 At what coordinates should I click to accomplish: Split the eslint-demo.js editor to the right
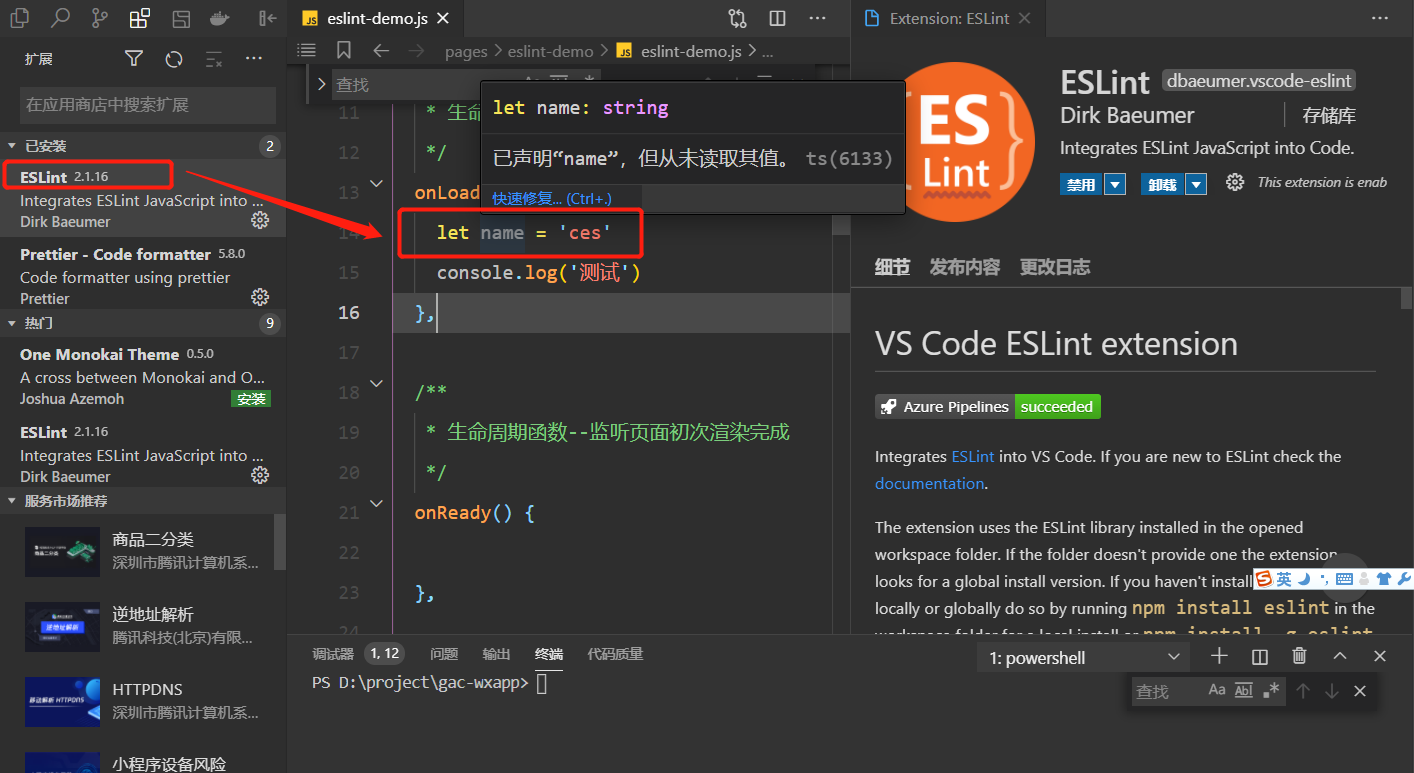tap(777, 18)
